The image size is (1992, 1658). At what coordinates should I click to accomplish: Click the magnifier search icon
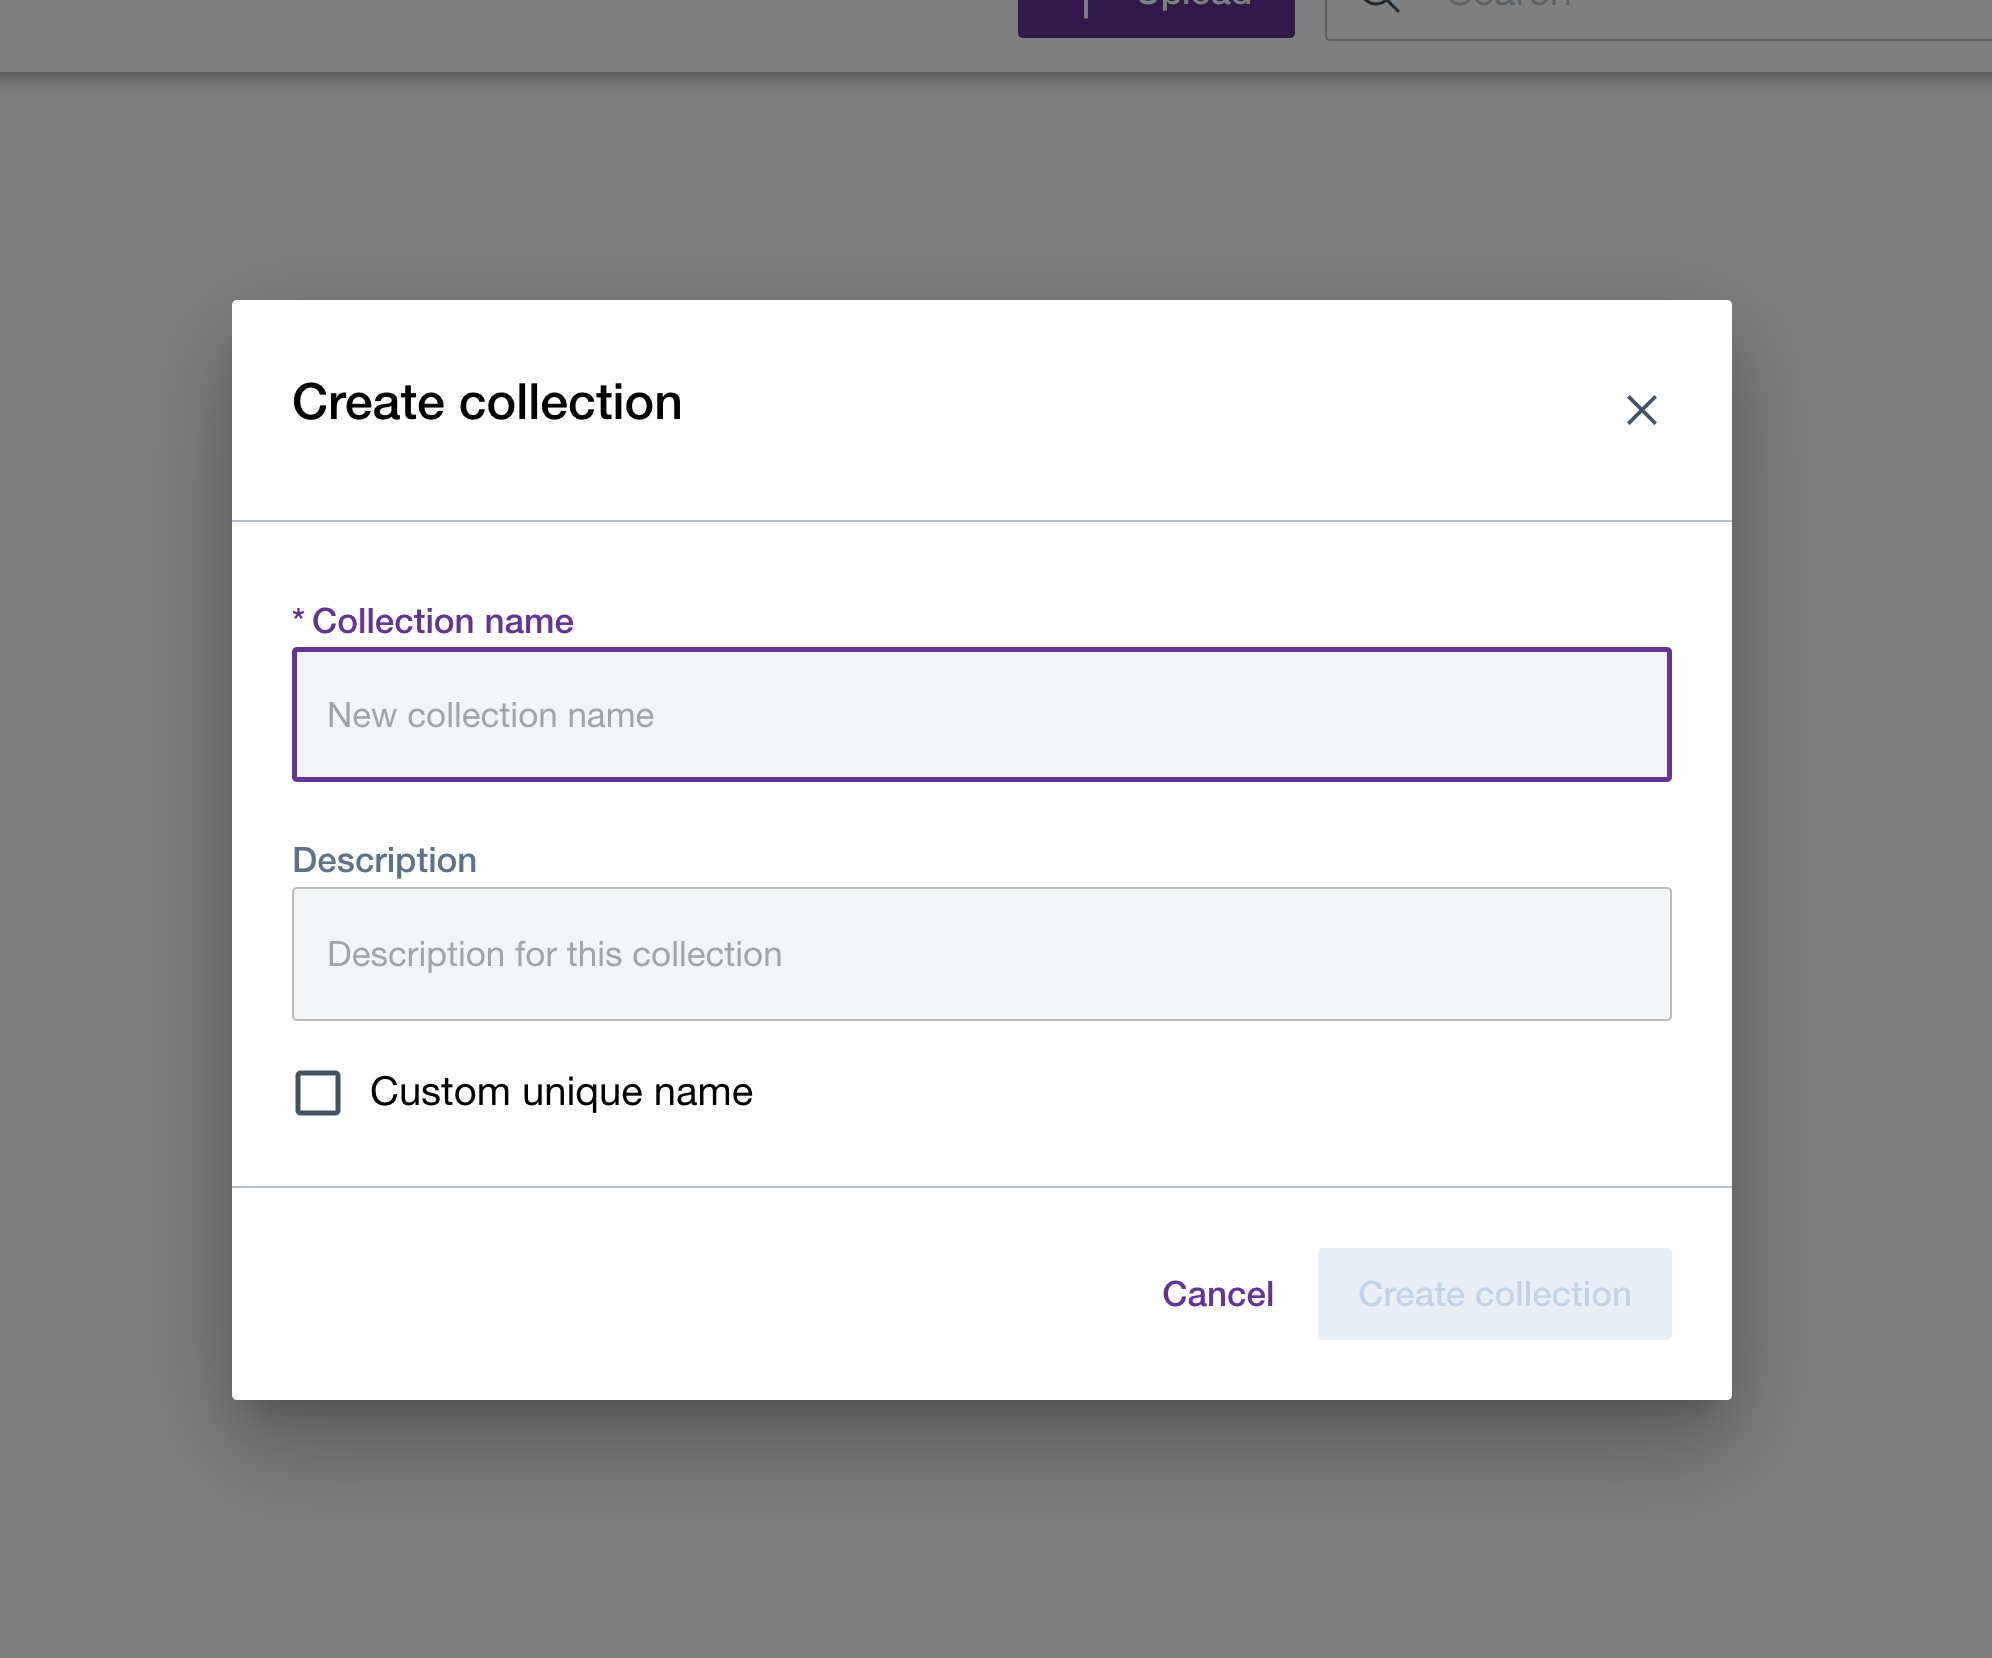(1380, 5)
